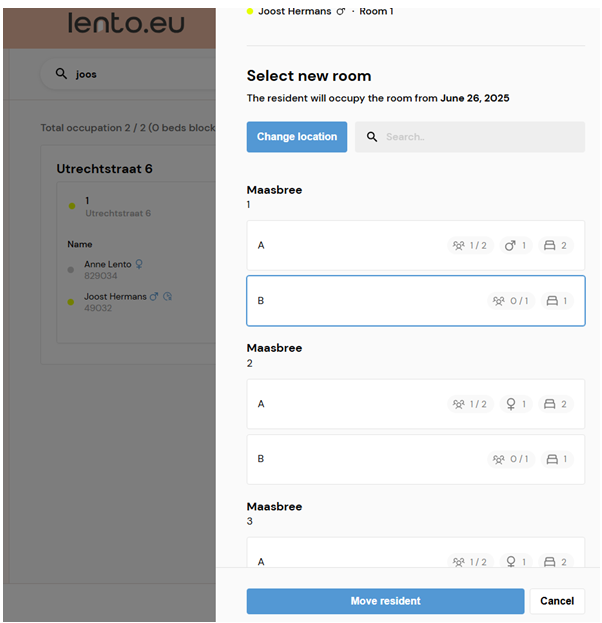Click the female gender icon in Maasbree 2 room A
Viewport: 602px width, 623px height.
tap(511, 404)
